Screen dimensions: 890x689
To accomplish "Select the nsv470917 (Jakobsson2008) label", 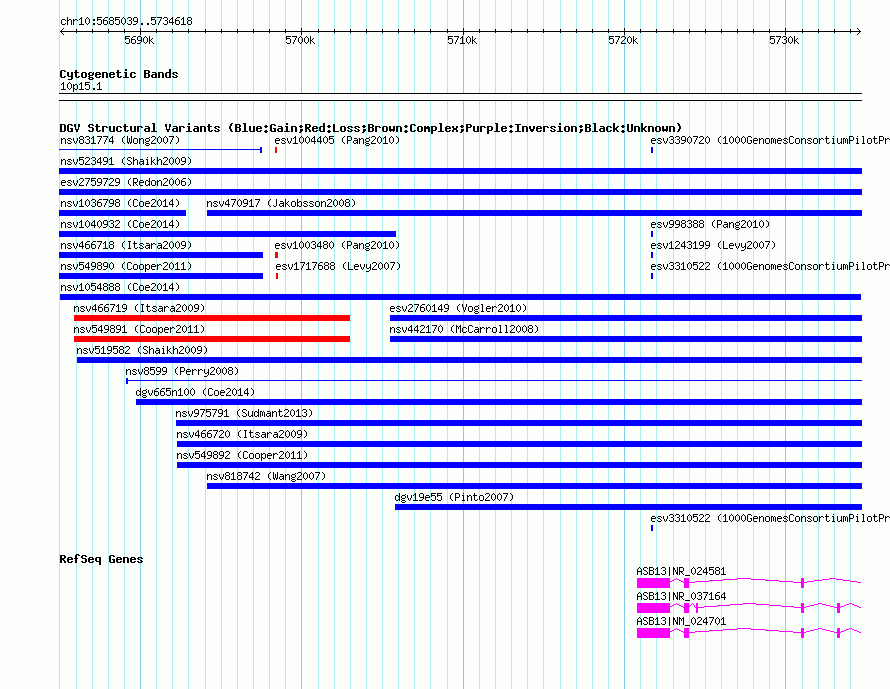I will 281,203.
